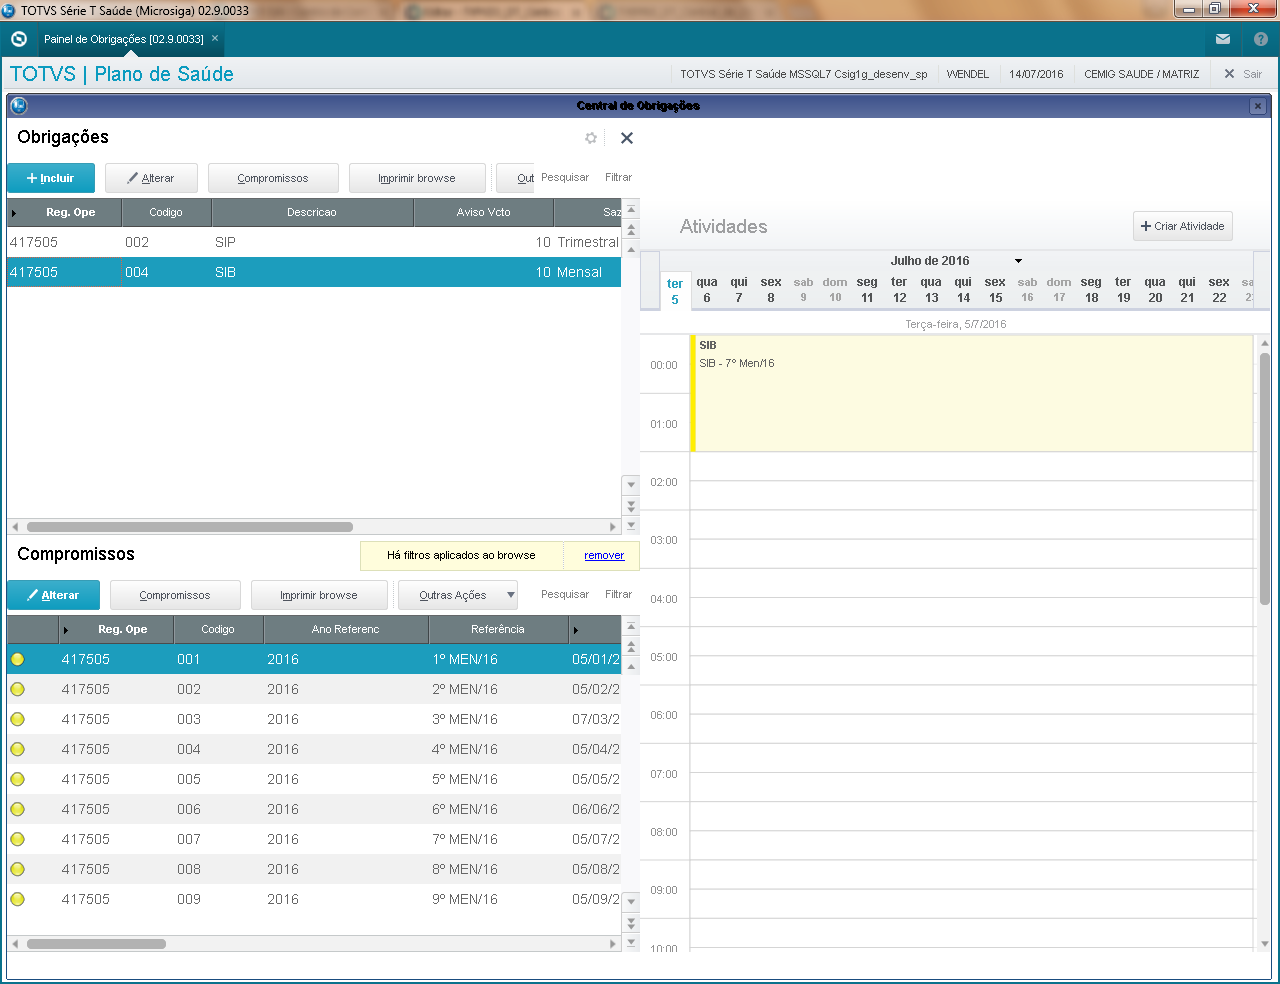Expand the arrow before Reg. Ope in Compromissos

pos(66,630)
